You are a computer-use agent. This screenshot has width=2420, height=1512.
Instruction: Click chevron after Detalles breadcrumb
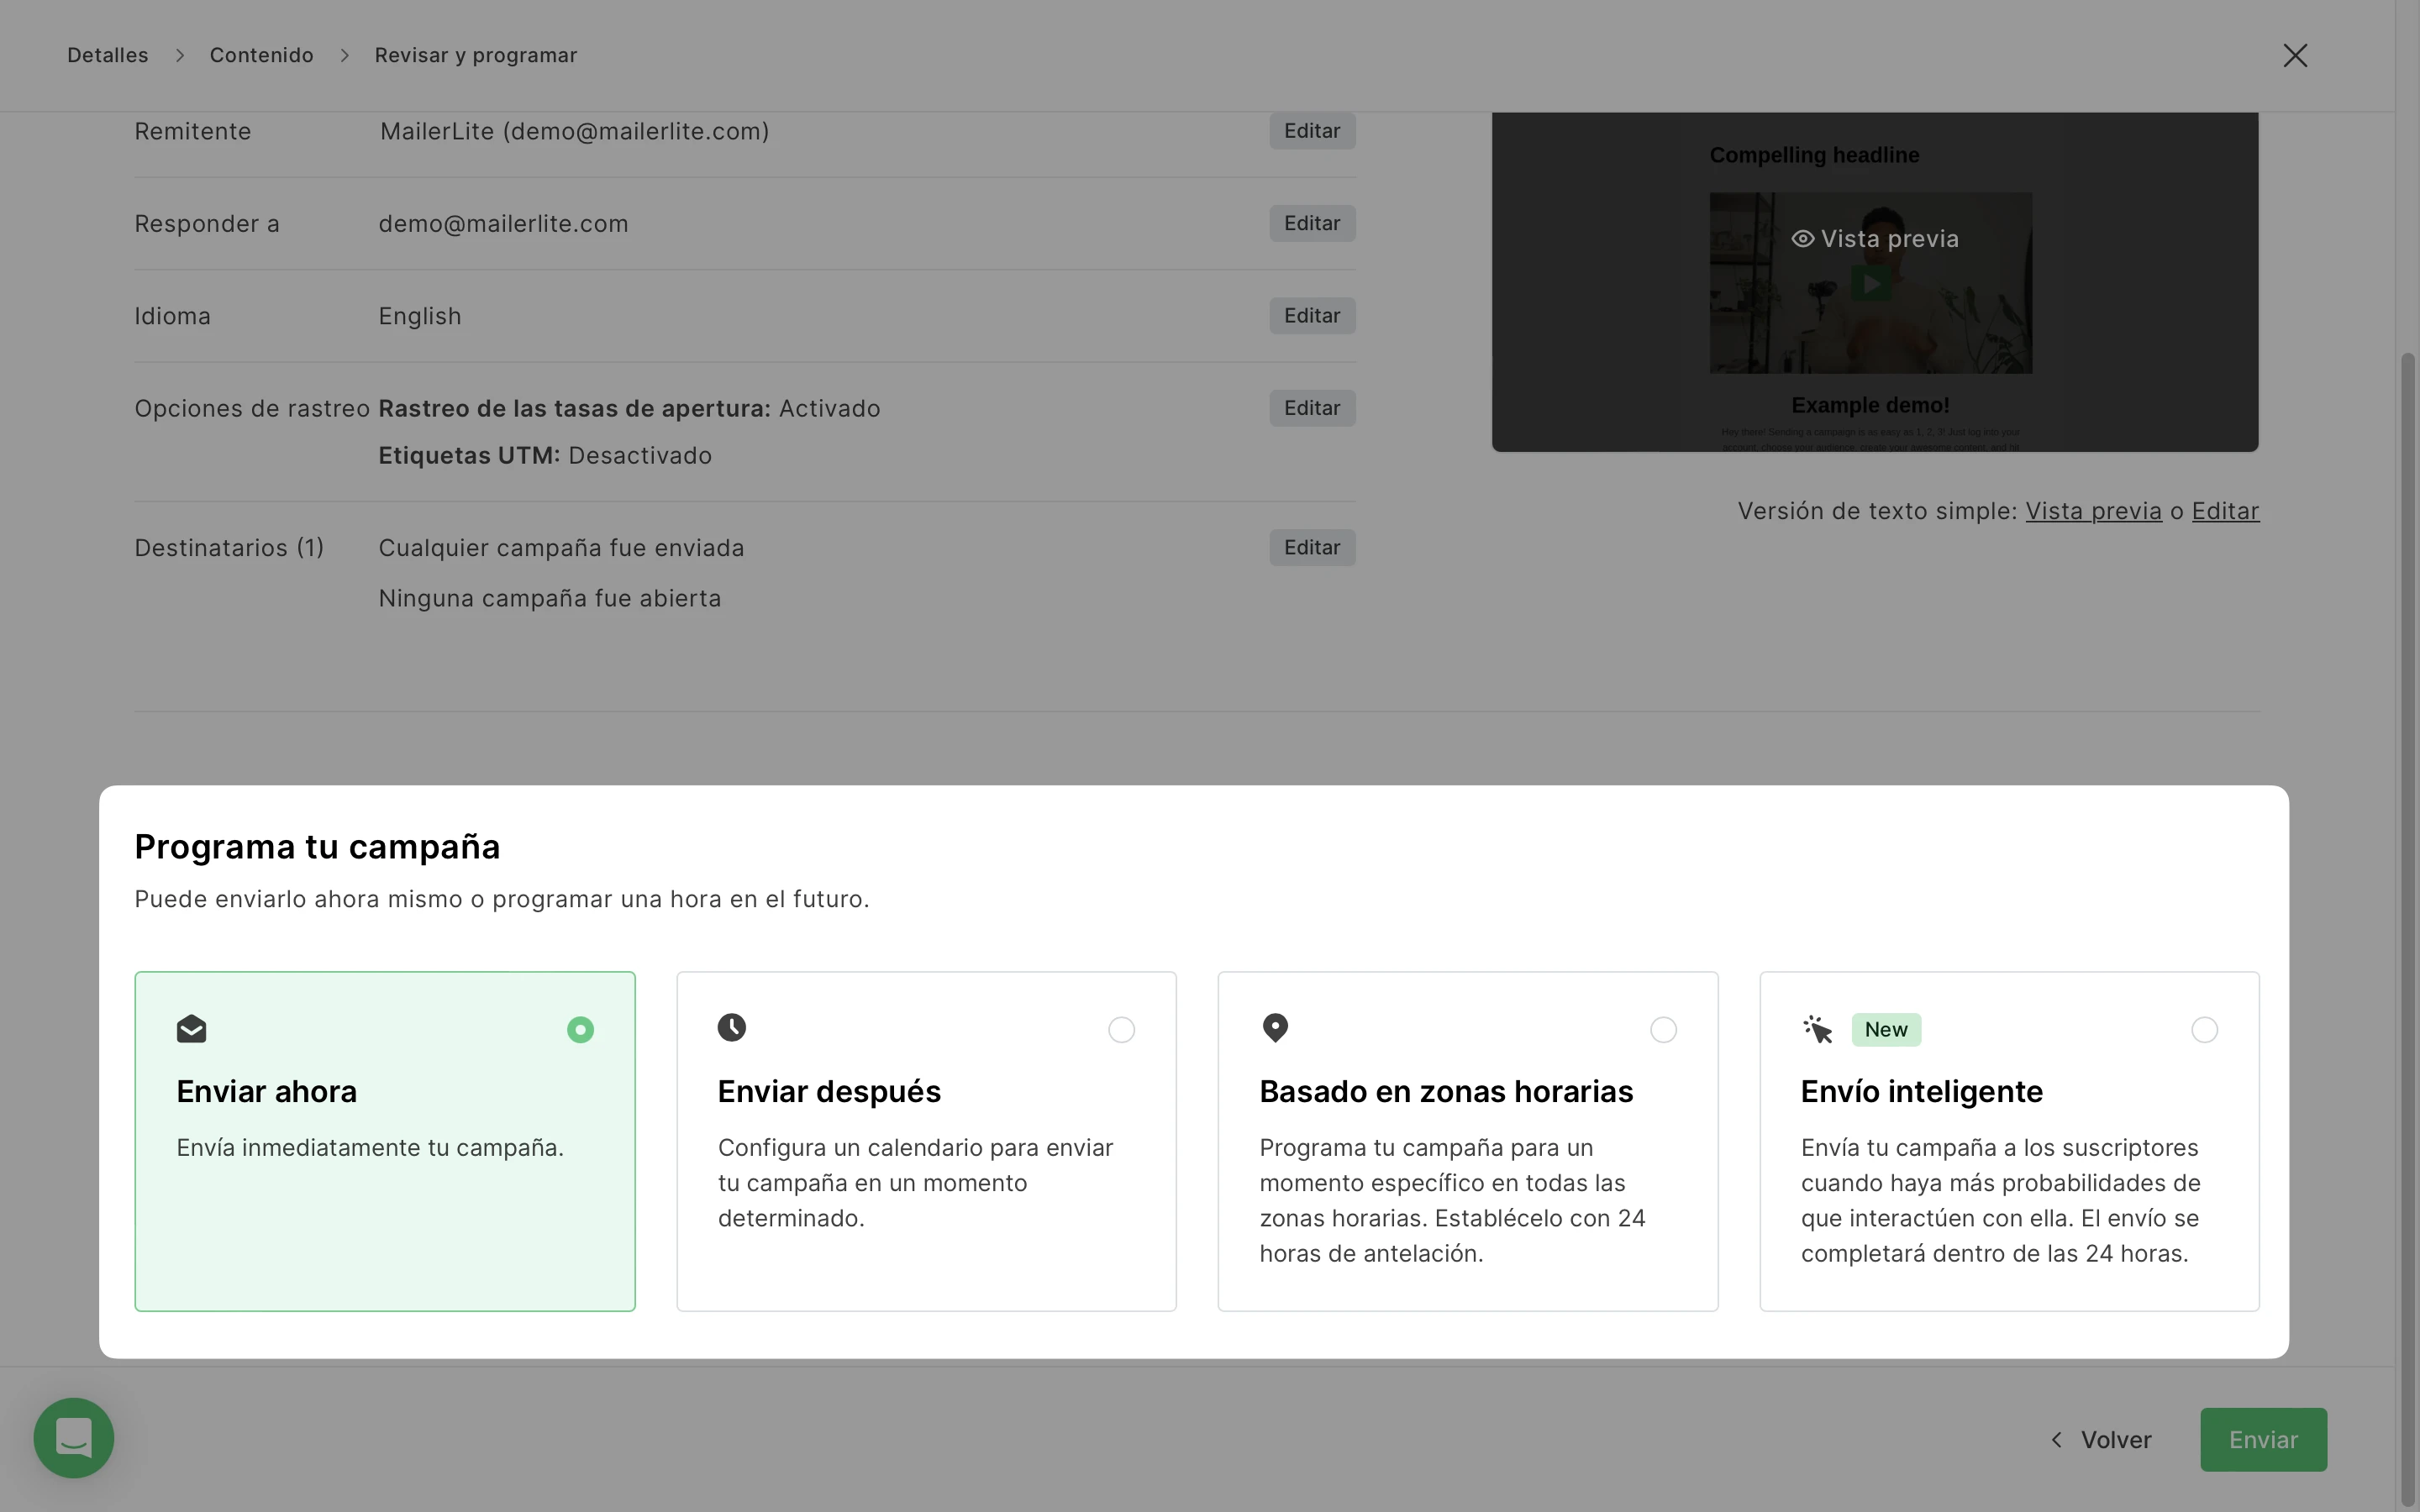180,56
